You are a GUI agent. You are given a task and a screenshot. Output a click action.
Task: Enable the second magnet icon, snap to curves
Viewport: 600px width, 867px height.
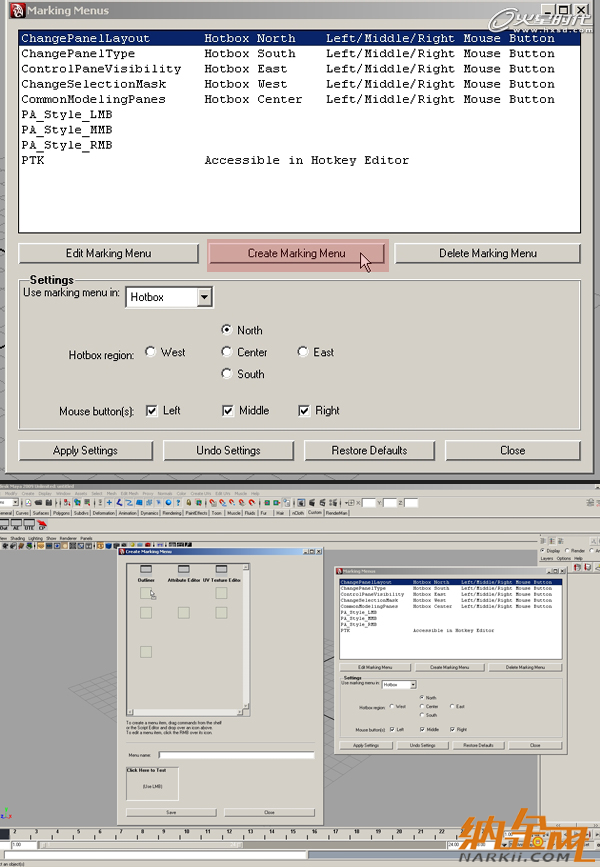[222, 503]
